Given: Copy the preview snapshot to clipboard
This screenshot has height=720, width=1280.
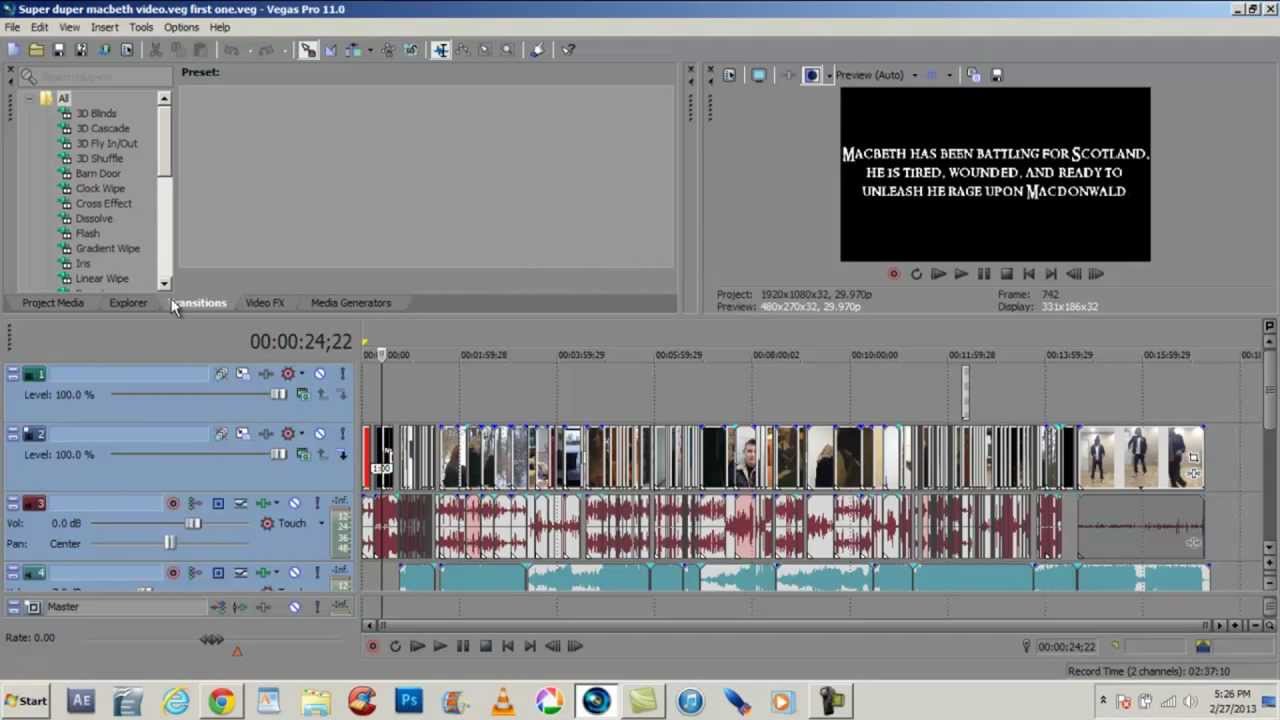Looking at the screenshot, I should [x=973, y=75].
